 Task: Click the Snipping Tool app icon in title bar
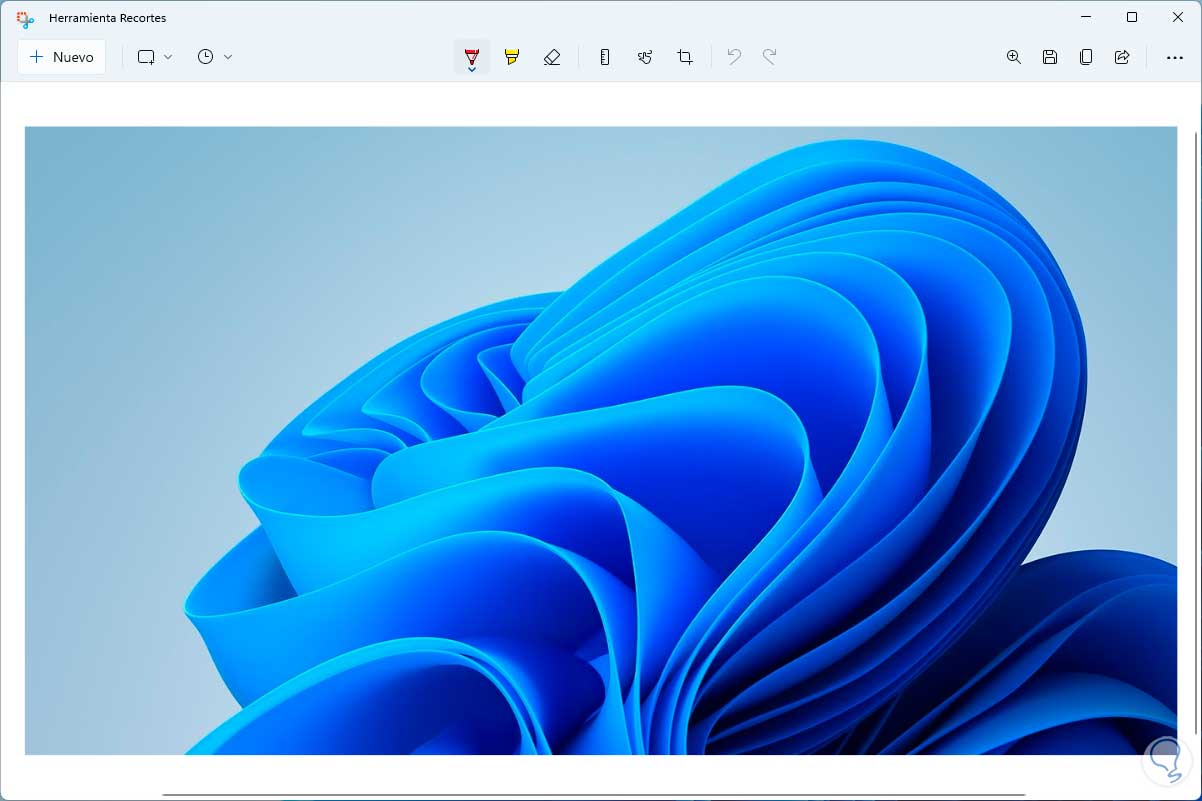[x=26, y=18]
